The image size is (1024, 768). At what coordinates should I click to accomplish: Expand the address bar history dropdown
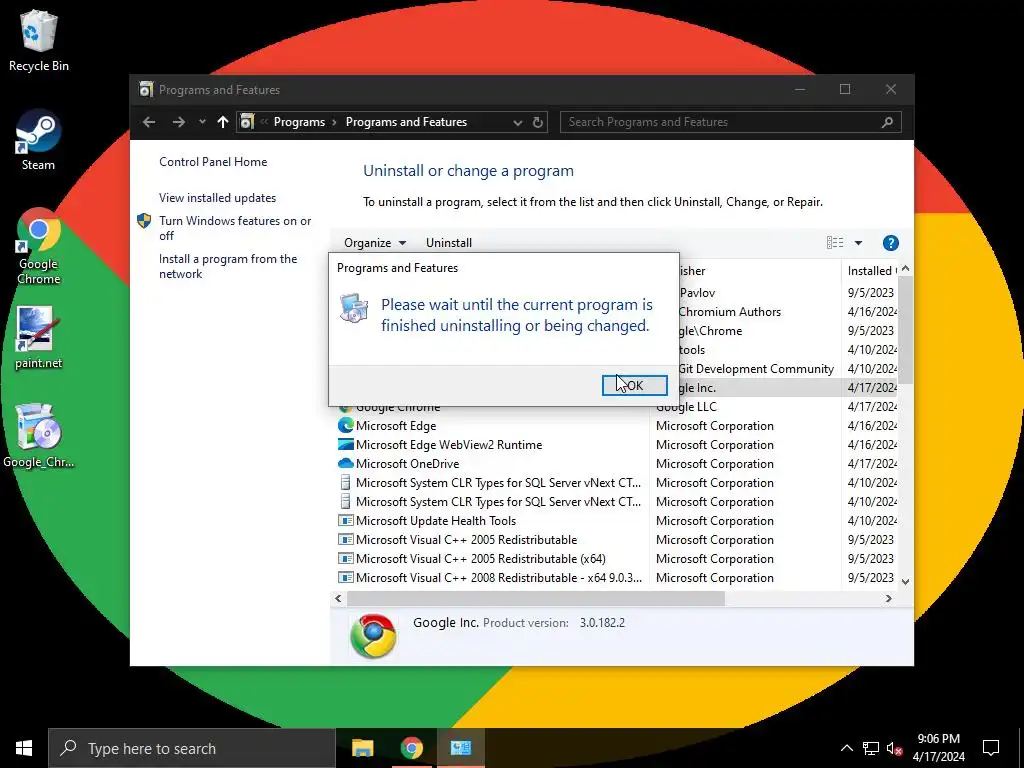tap(518, 122)
